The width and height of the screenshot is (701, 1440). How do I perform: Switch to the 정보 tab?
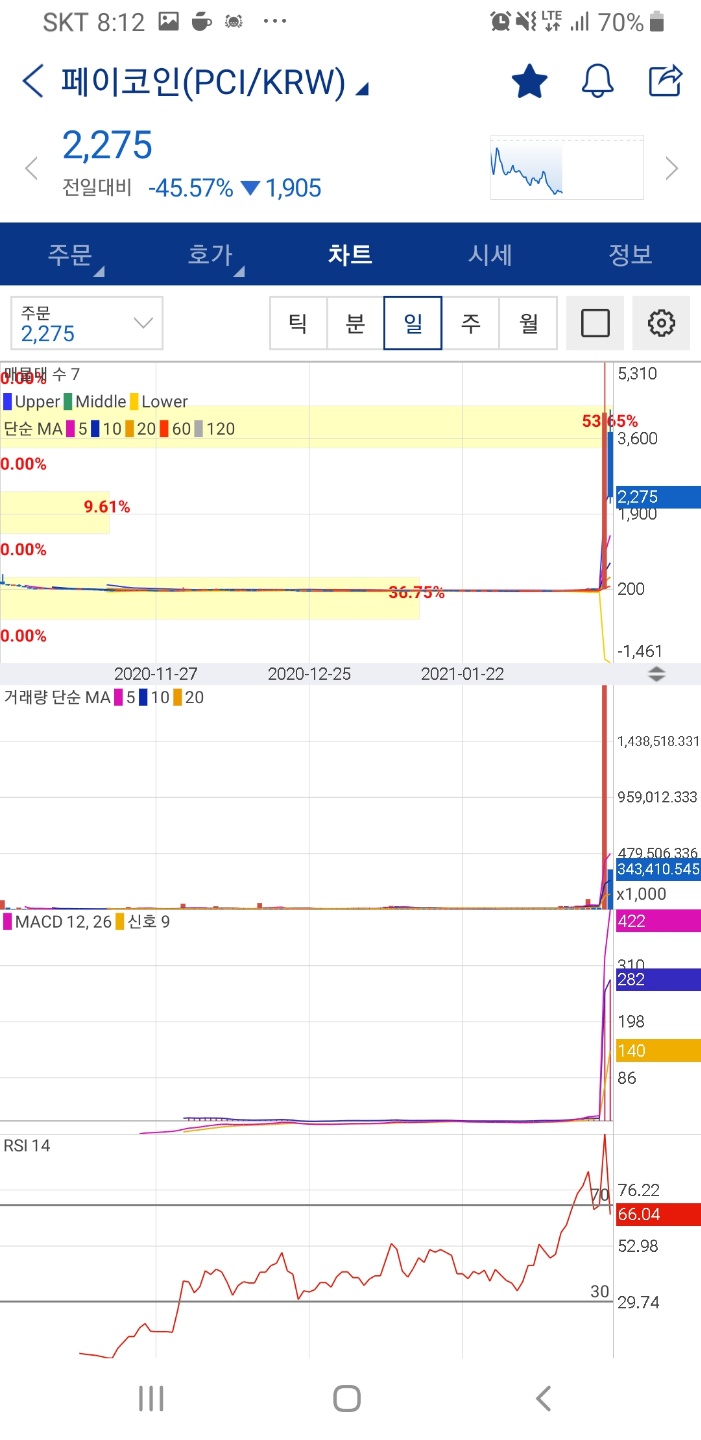coord(630,255)
